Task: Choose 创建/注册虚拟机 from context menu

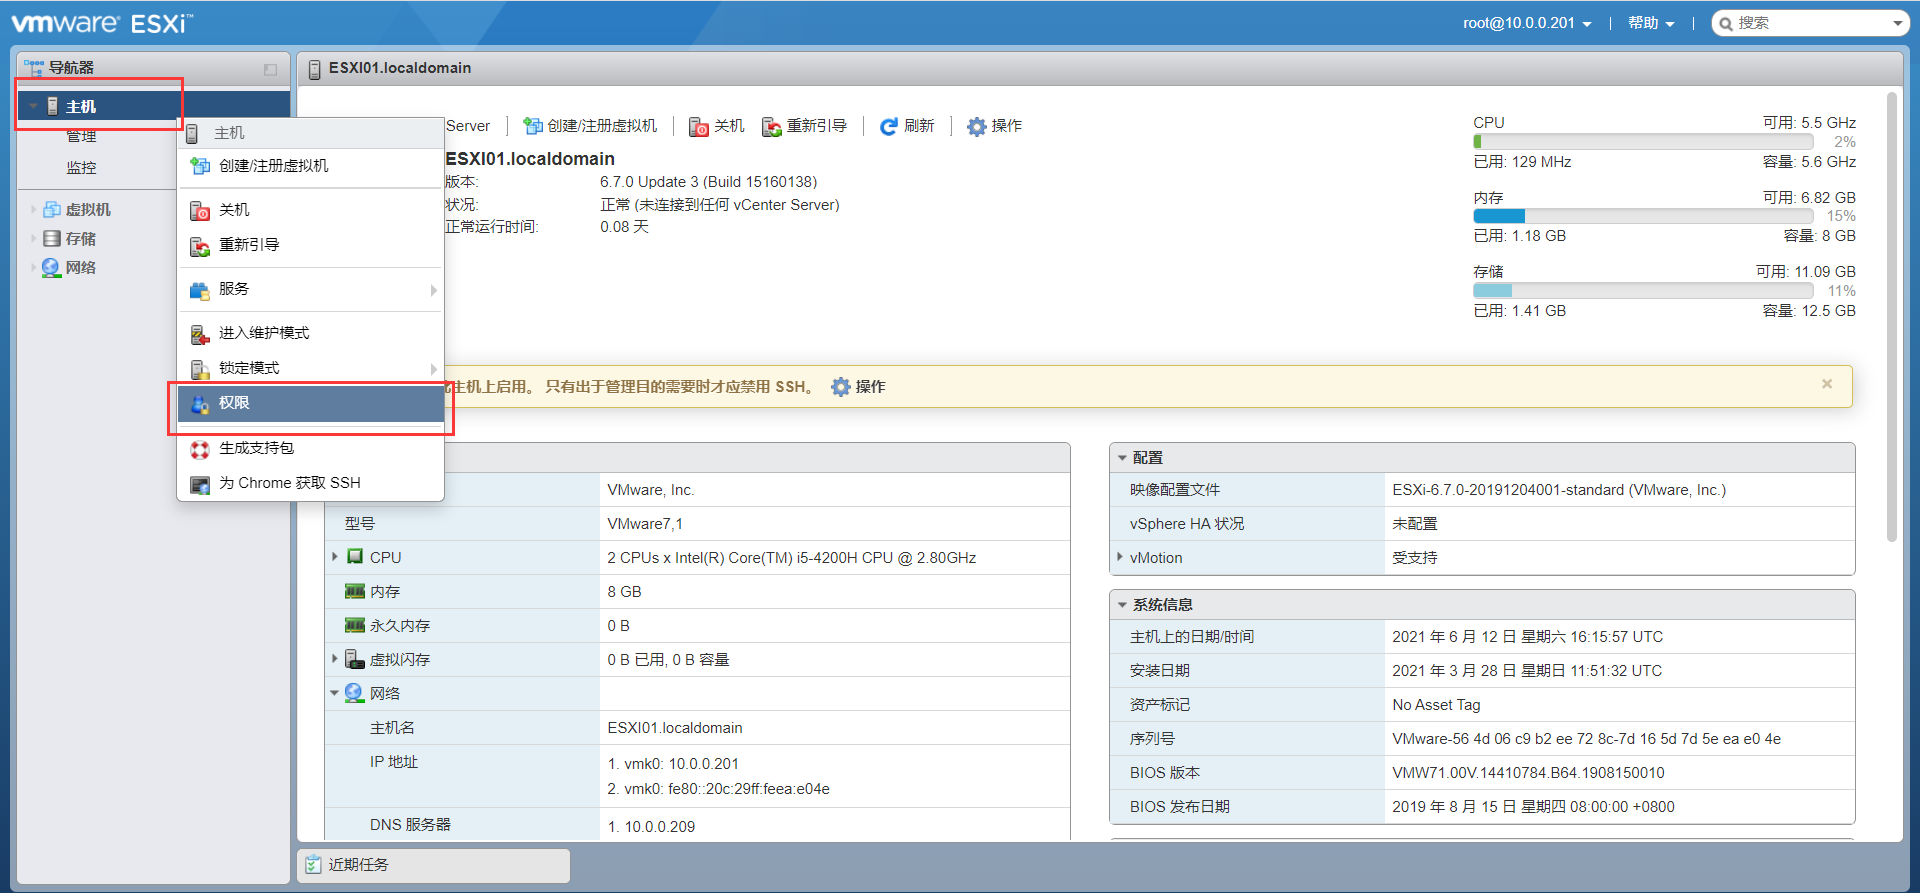Action: pyautogui.click(x=311, y=166)
